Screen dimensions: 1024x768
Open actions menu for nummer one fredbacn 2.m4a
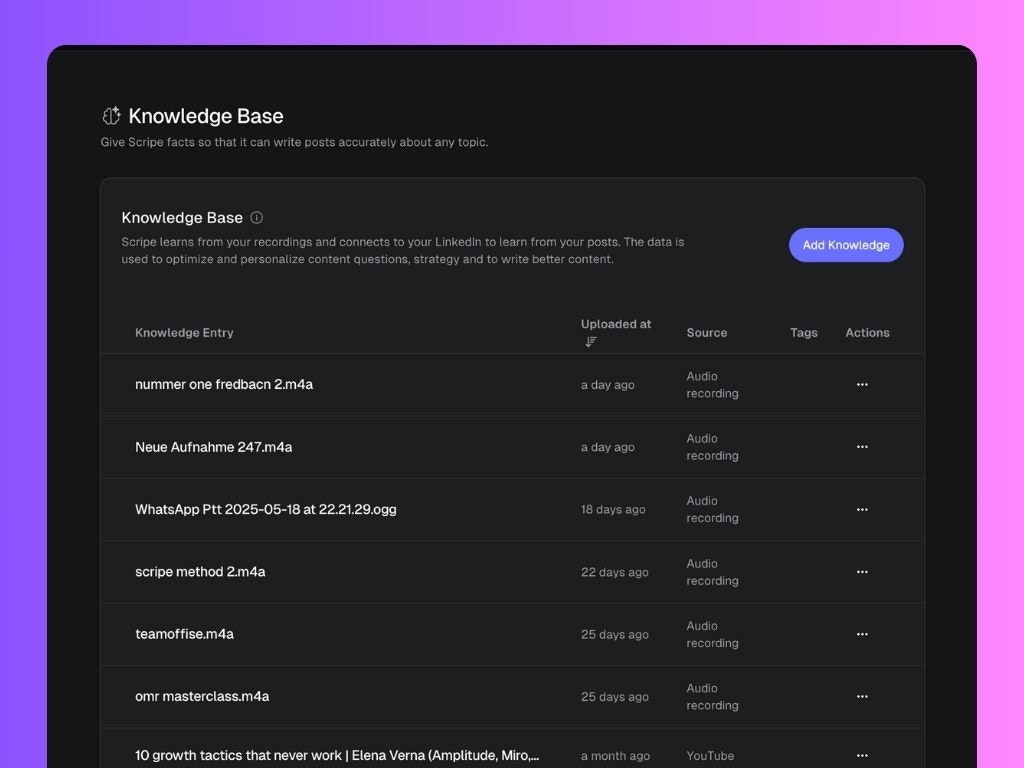point(862,385)
